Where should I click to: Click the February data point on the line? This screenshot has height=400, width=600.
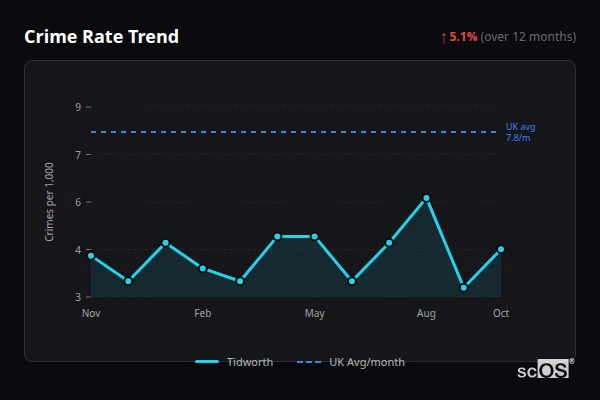203,269
